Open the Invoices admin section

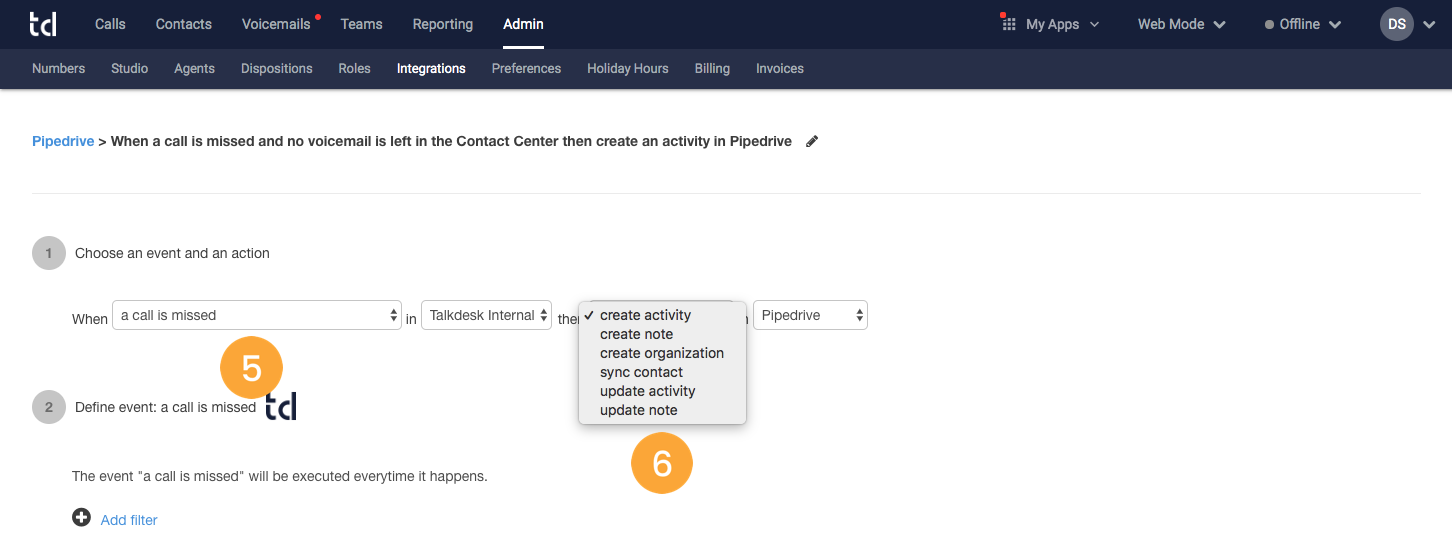tap(780, 69)
